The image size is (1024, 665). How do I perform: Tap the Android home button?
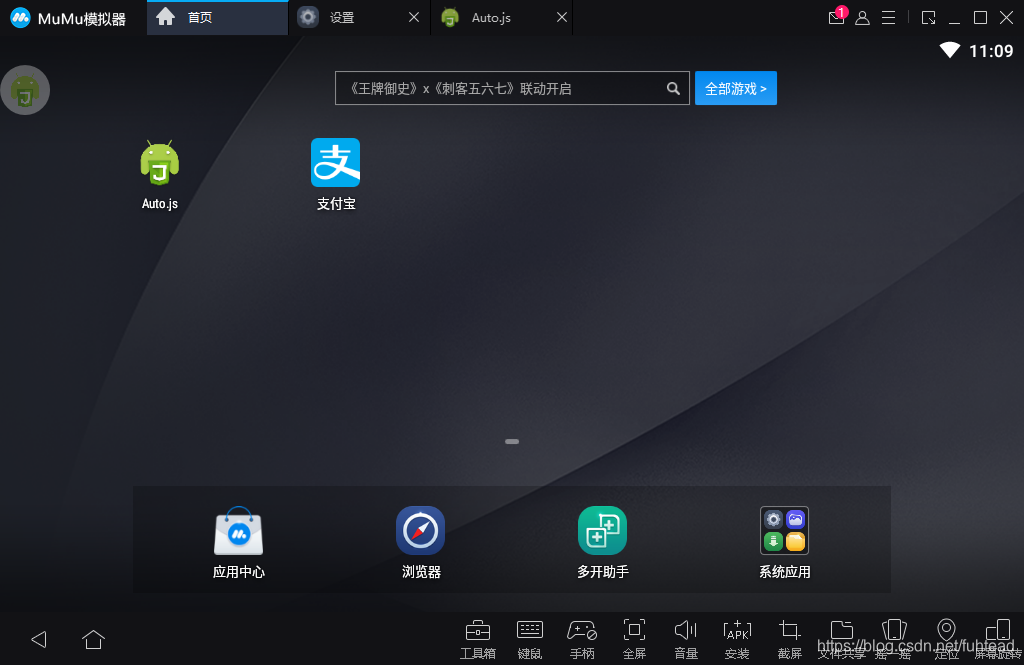[93, 639]
